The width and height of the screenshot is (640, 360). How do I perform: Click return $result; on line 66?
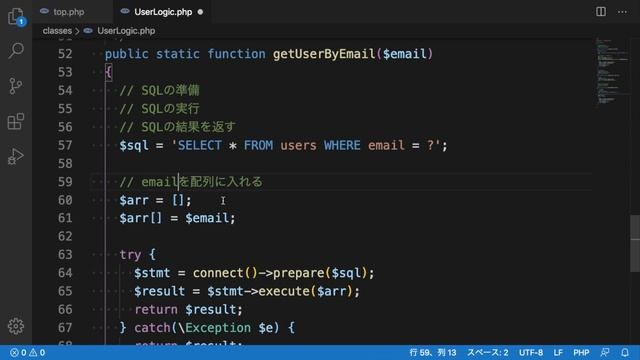(x=189, y=310)
